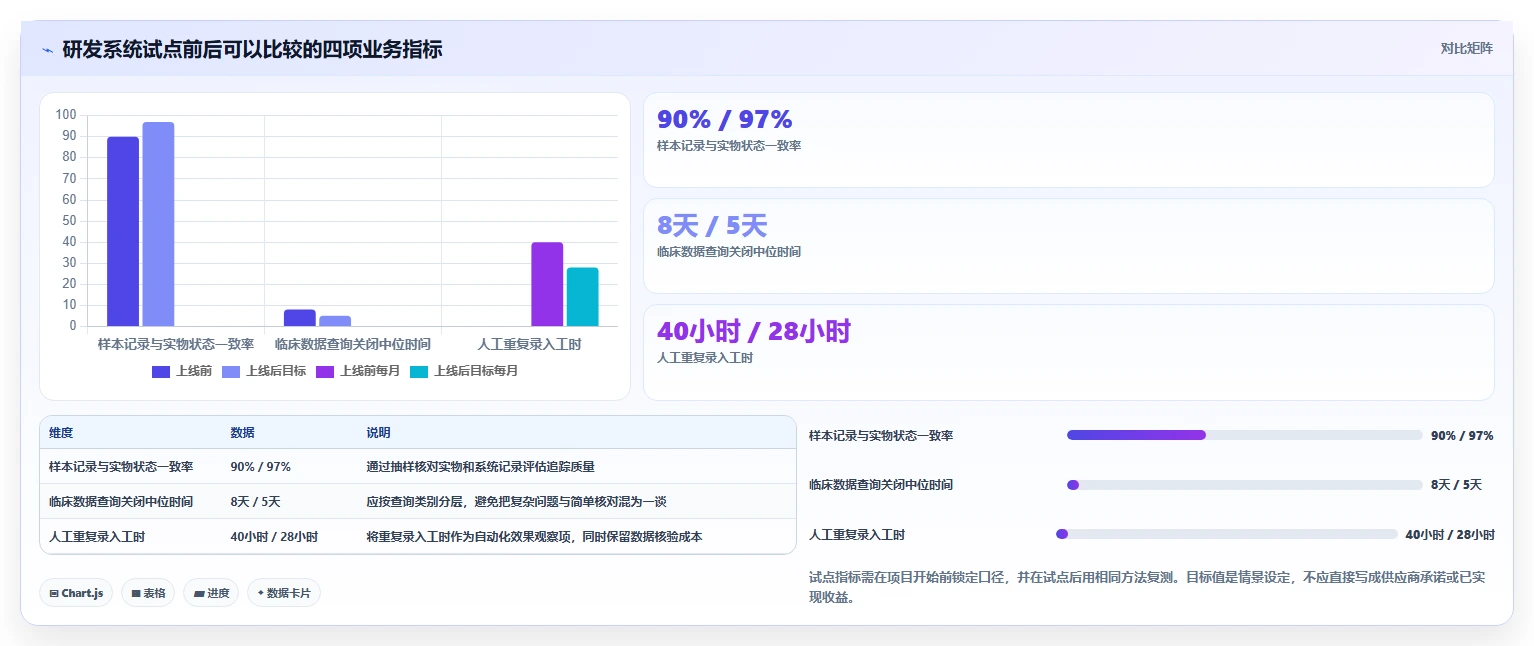The height and width of the screenshot is (646, 1534).
Task: Click the 90% / 97% value beside the progress bar
Action: pyautogui.click(x=1462, y=436)
